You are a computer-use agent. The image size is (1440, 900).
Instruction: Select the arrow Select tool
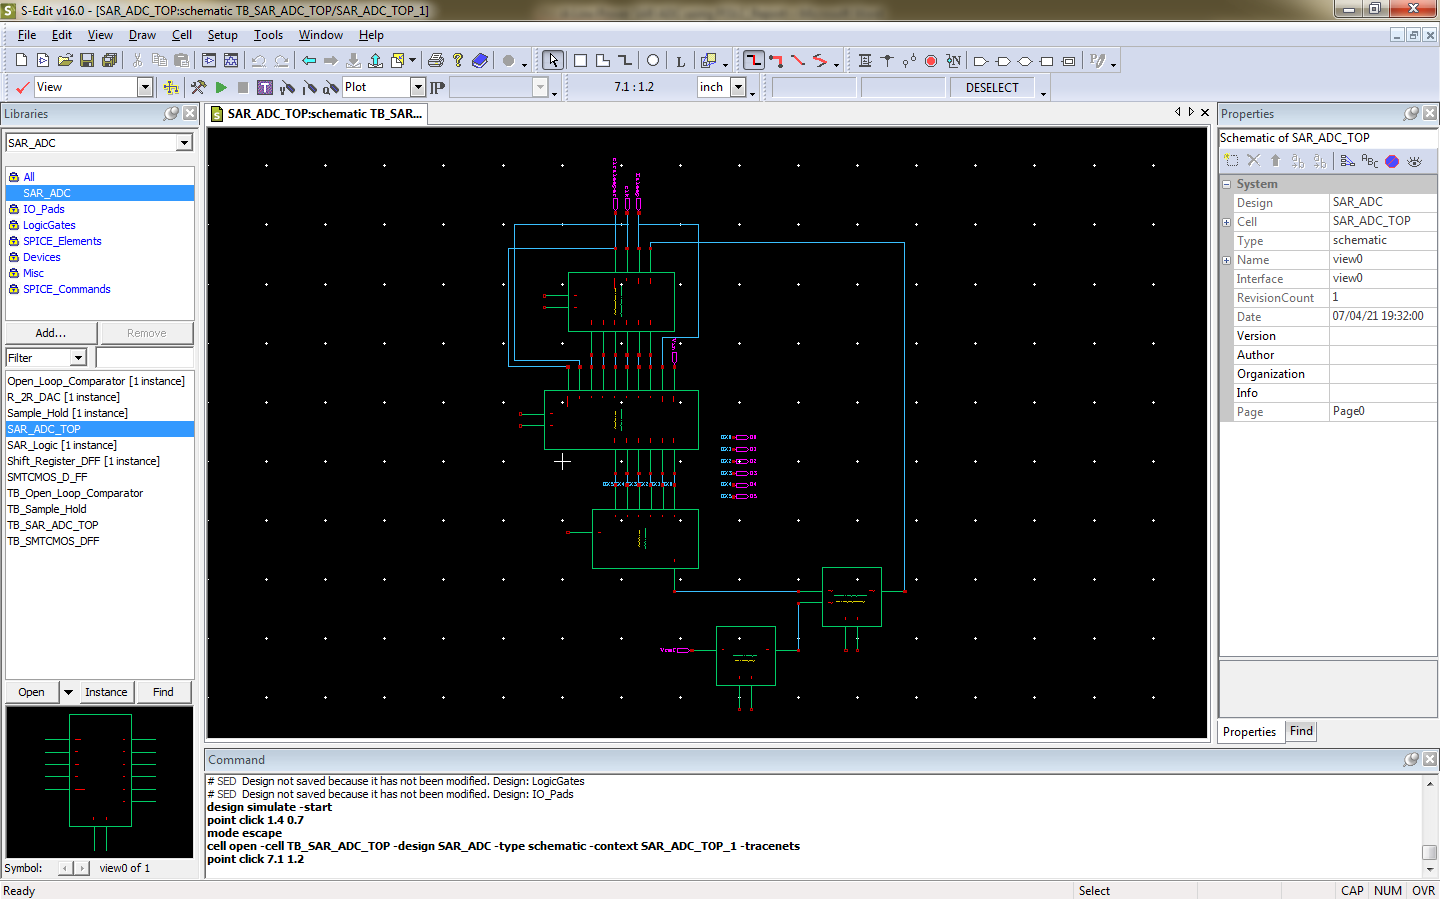point(553,61)
